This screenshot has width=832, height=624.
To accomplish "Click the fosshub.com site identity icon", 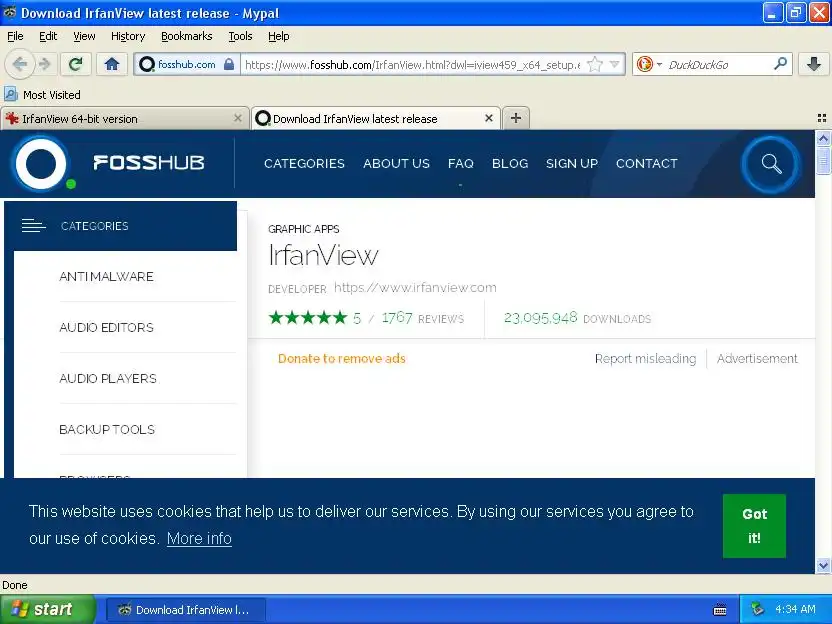I will (x=146, y=65).
